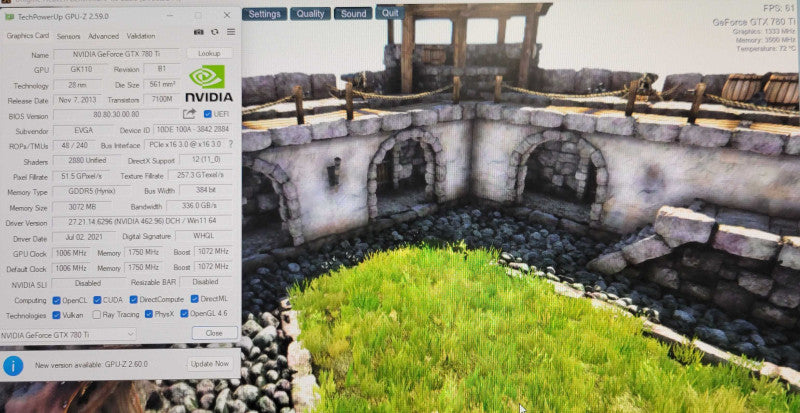The height and width of the screenshot is (413, 800).
Task: Toggle the UEFI checkbox
Action: point(207,114)
